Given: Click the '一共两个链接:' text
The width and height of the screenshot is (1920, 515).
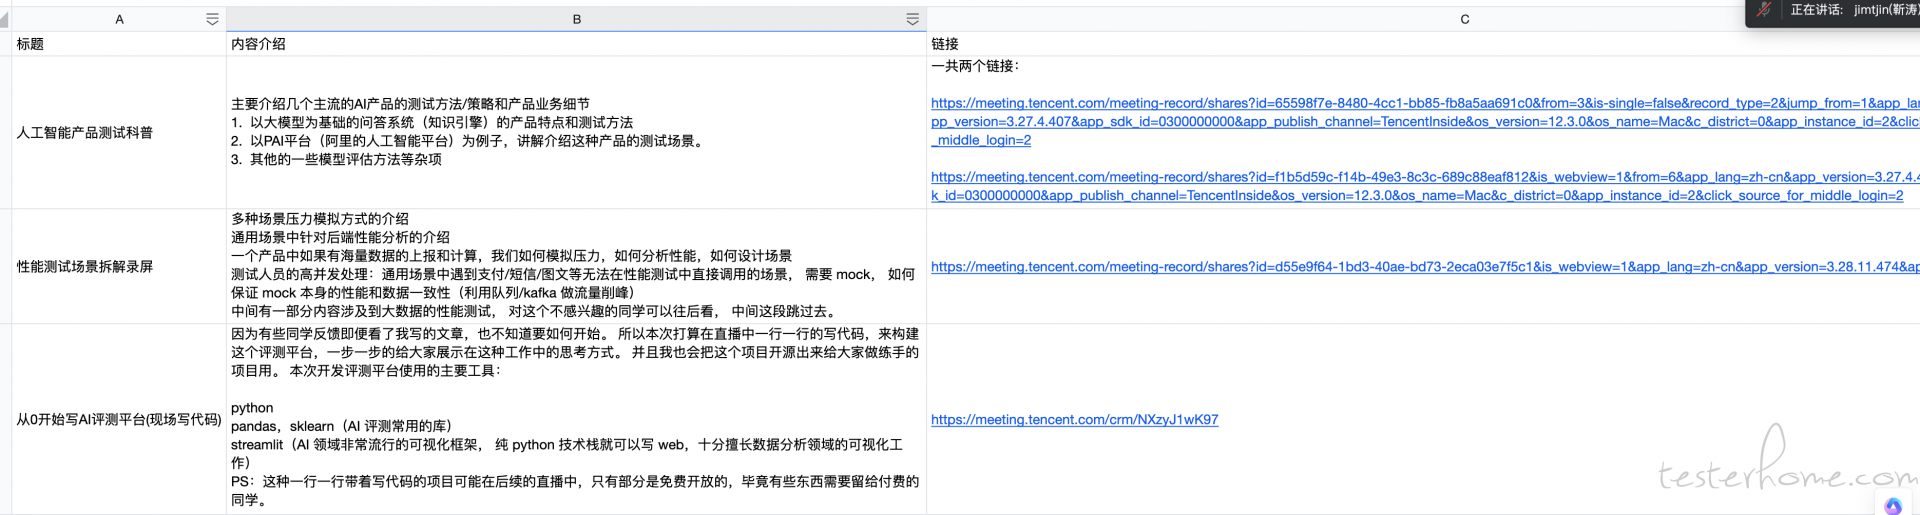Looking at the screenshot, I should point(975,66).
